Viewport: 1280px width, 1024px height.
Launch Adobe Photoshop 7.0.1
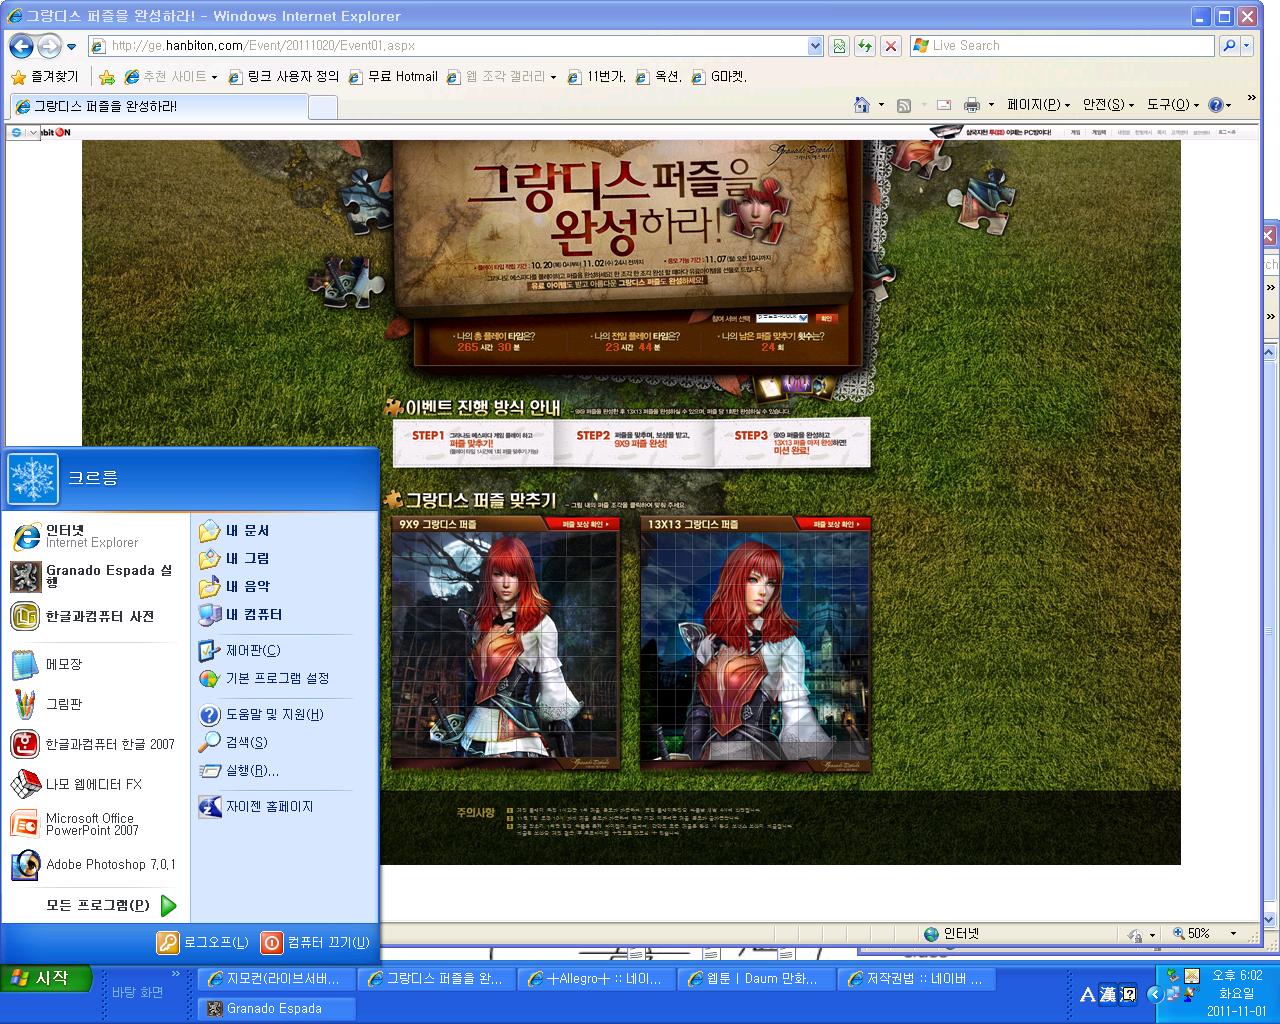[x=95, y=864]
